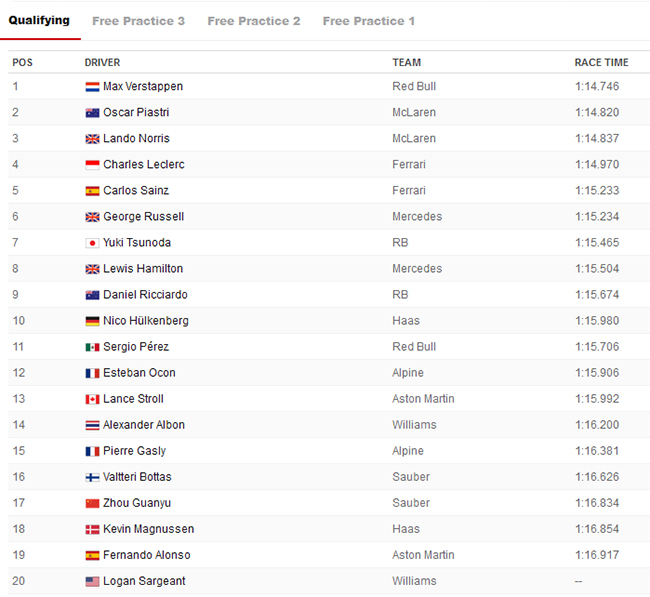The image size is (650, 597).
Task: Click the DRIVER column header
Action: 102,62
